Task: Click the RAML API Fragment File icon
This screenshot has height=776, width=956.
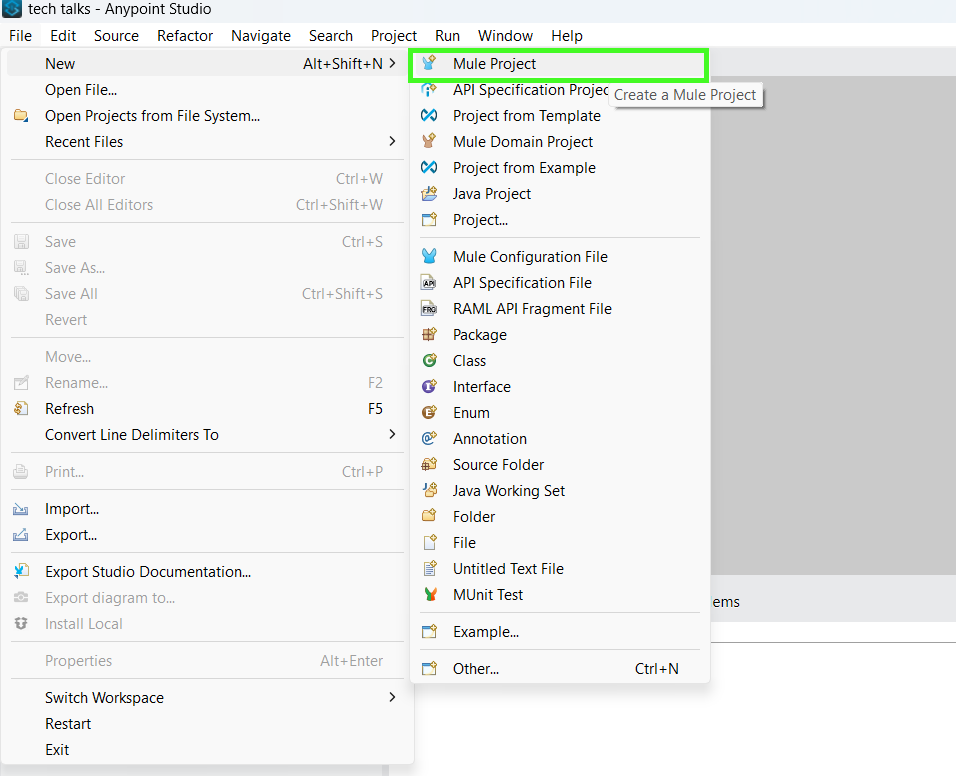Action: coord(429,308)
